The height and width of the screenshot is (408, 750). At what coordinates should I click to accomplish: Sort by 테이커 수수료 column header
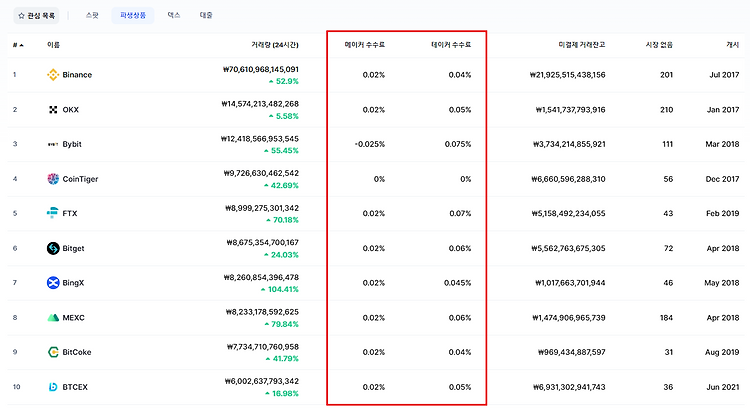(451, 45)
